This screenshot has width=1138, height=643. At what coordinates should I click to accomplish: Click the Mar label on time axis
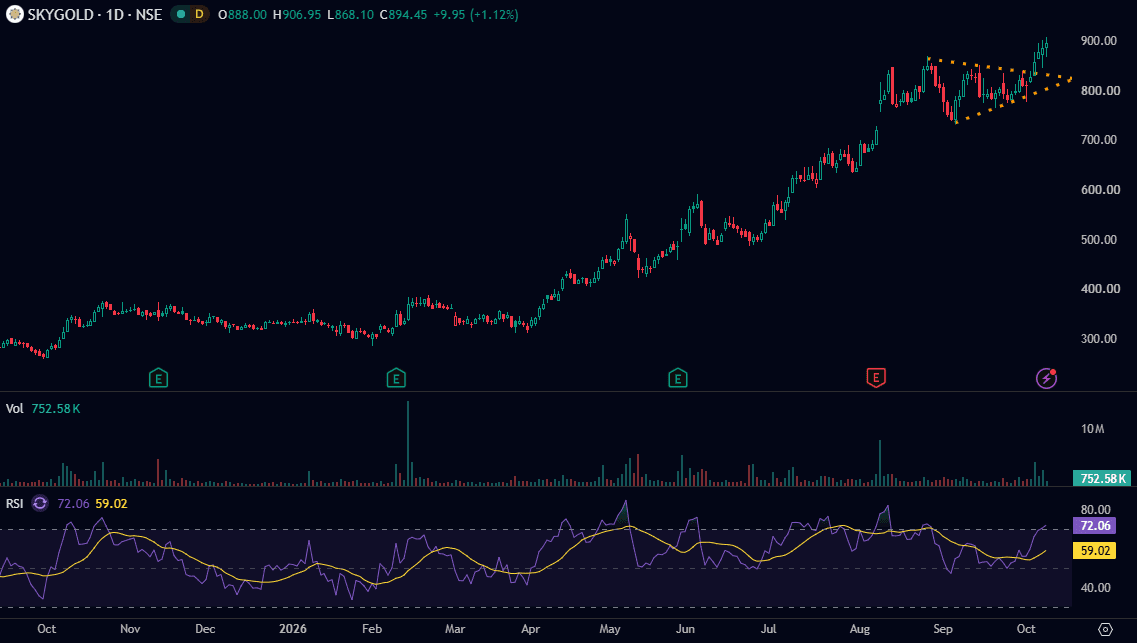click(x=455, y=628)
